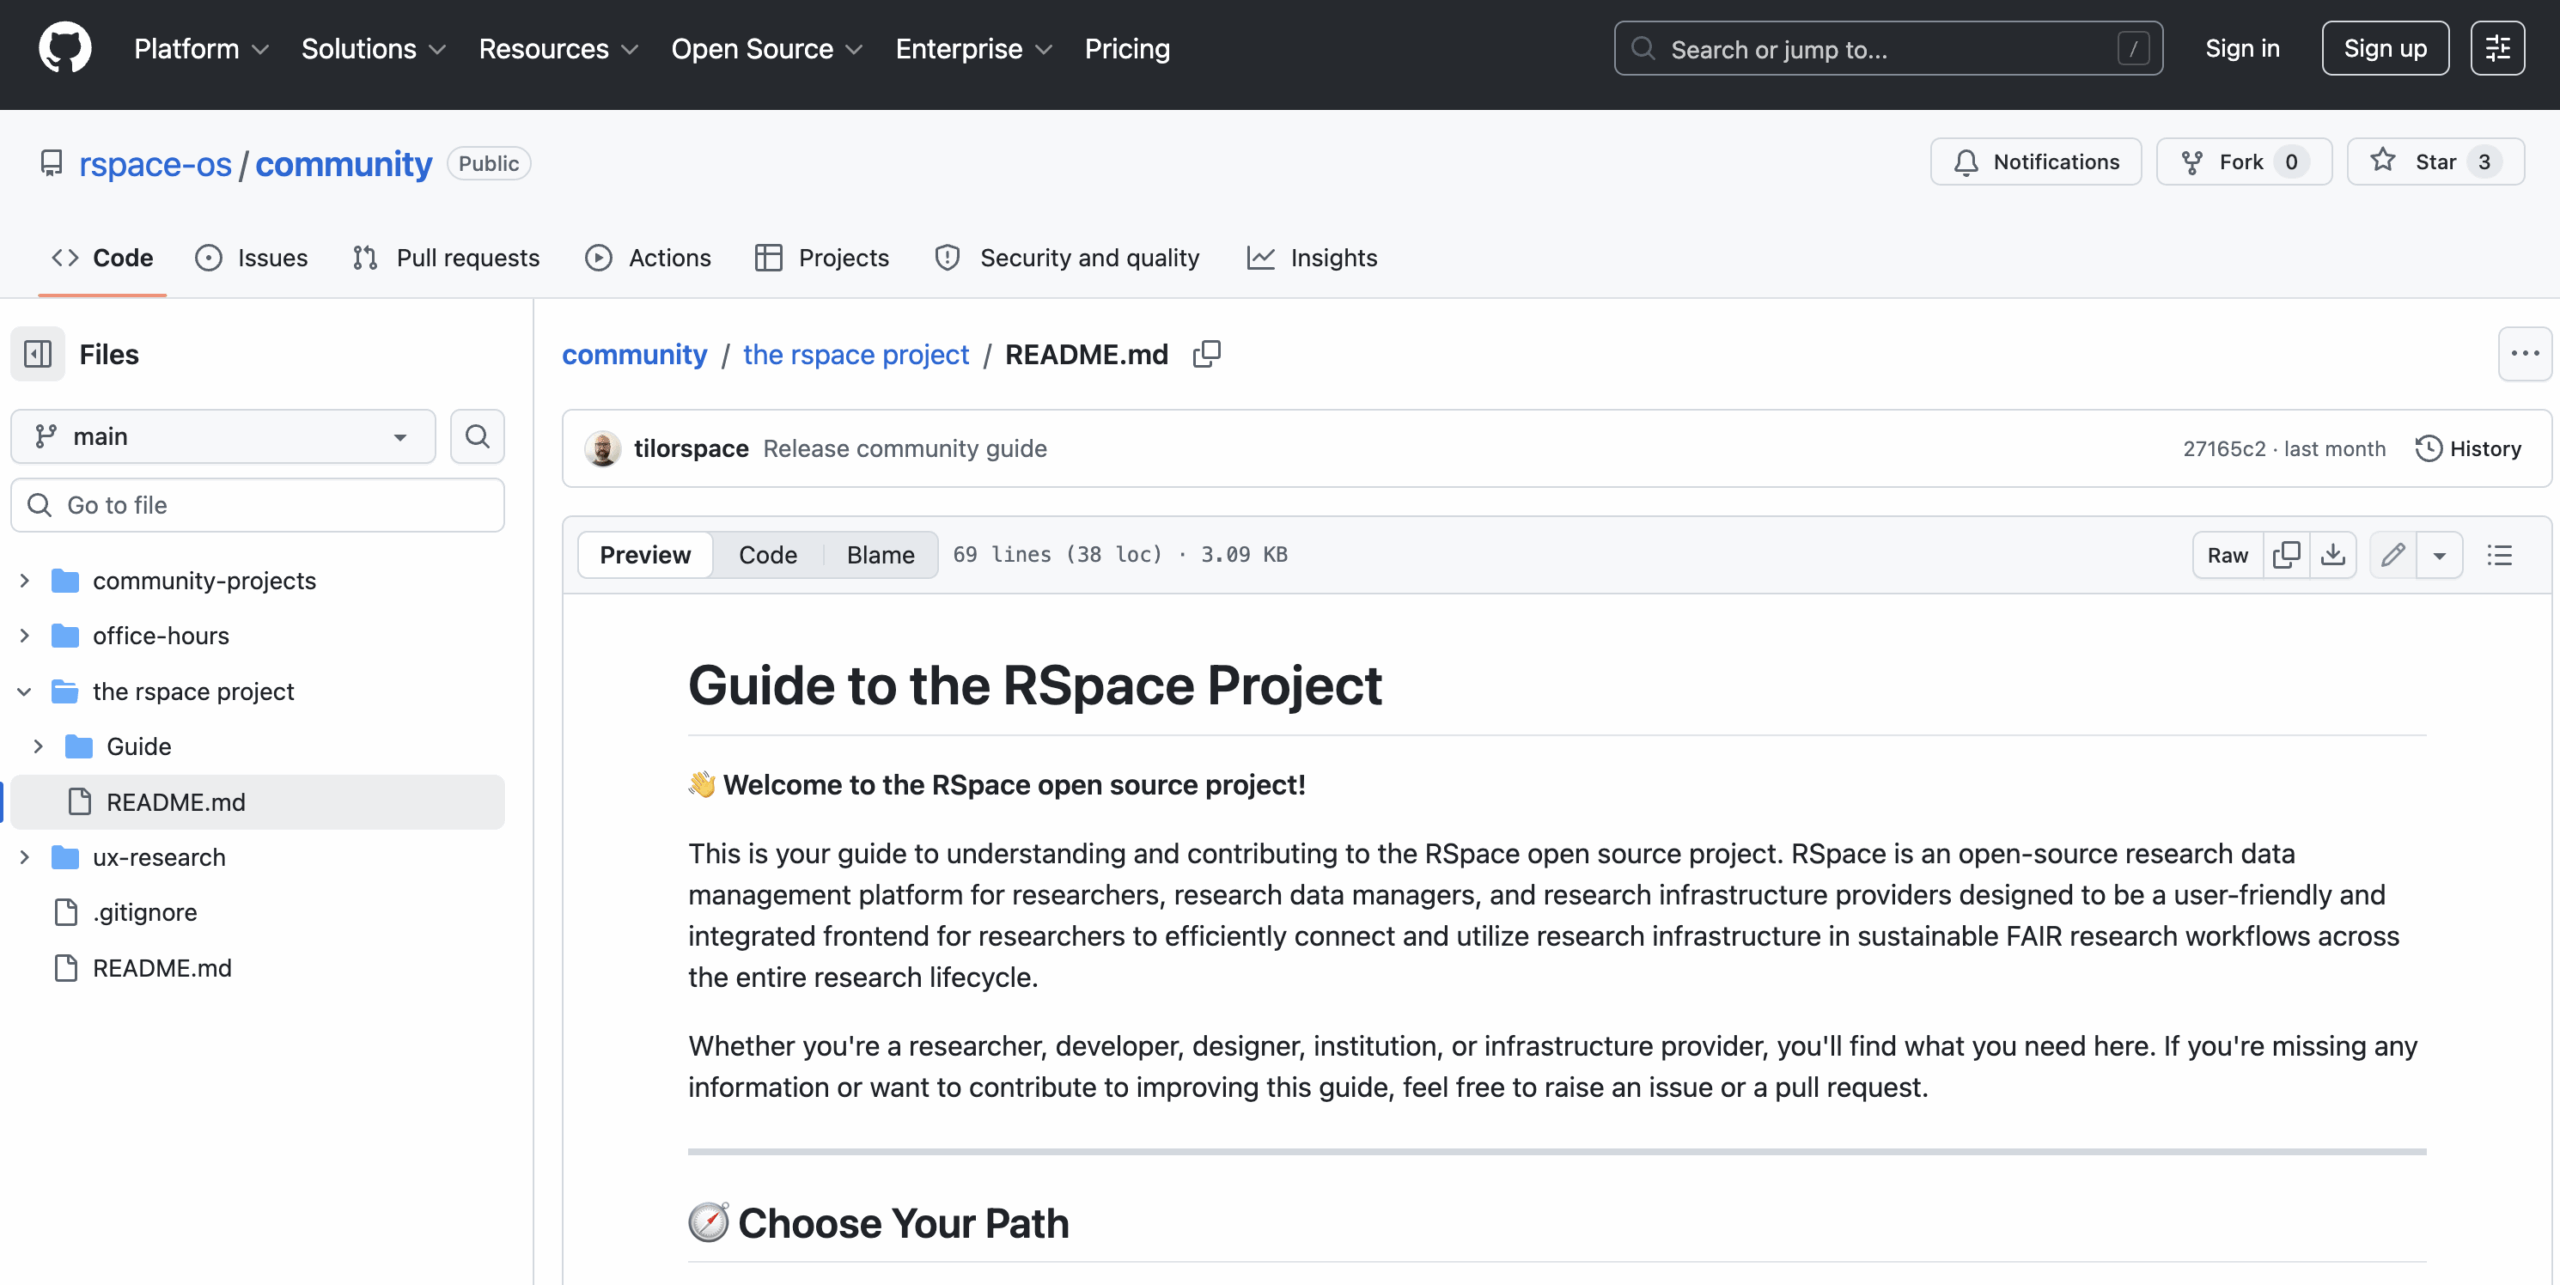Collapse the Files side panel
Screen dimensions: 2560x1285
[38, 353]
